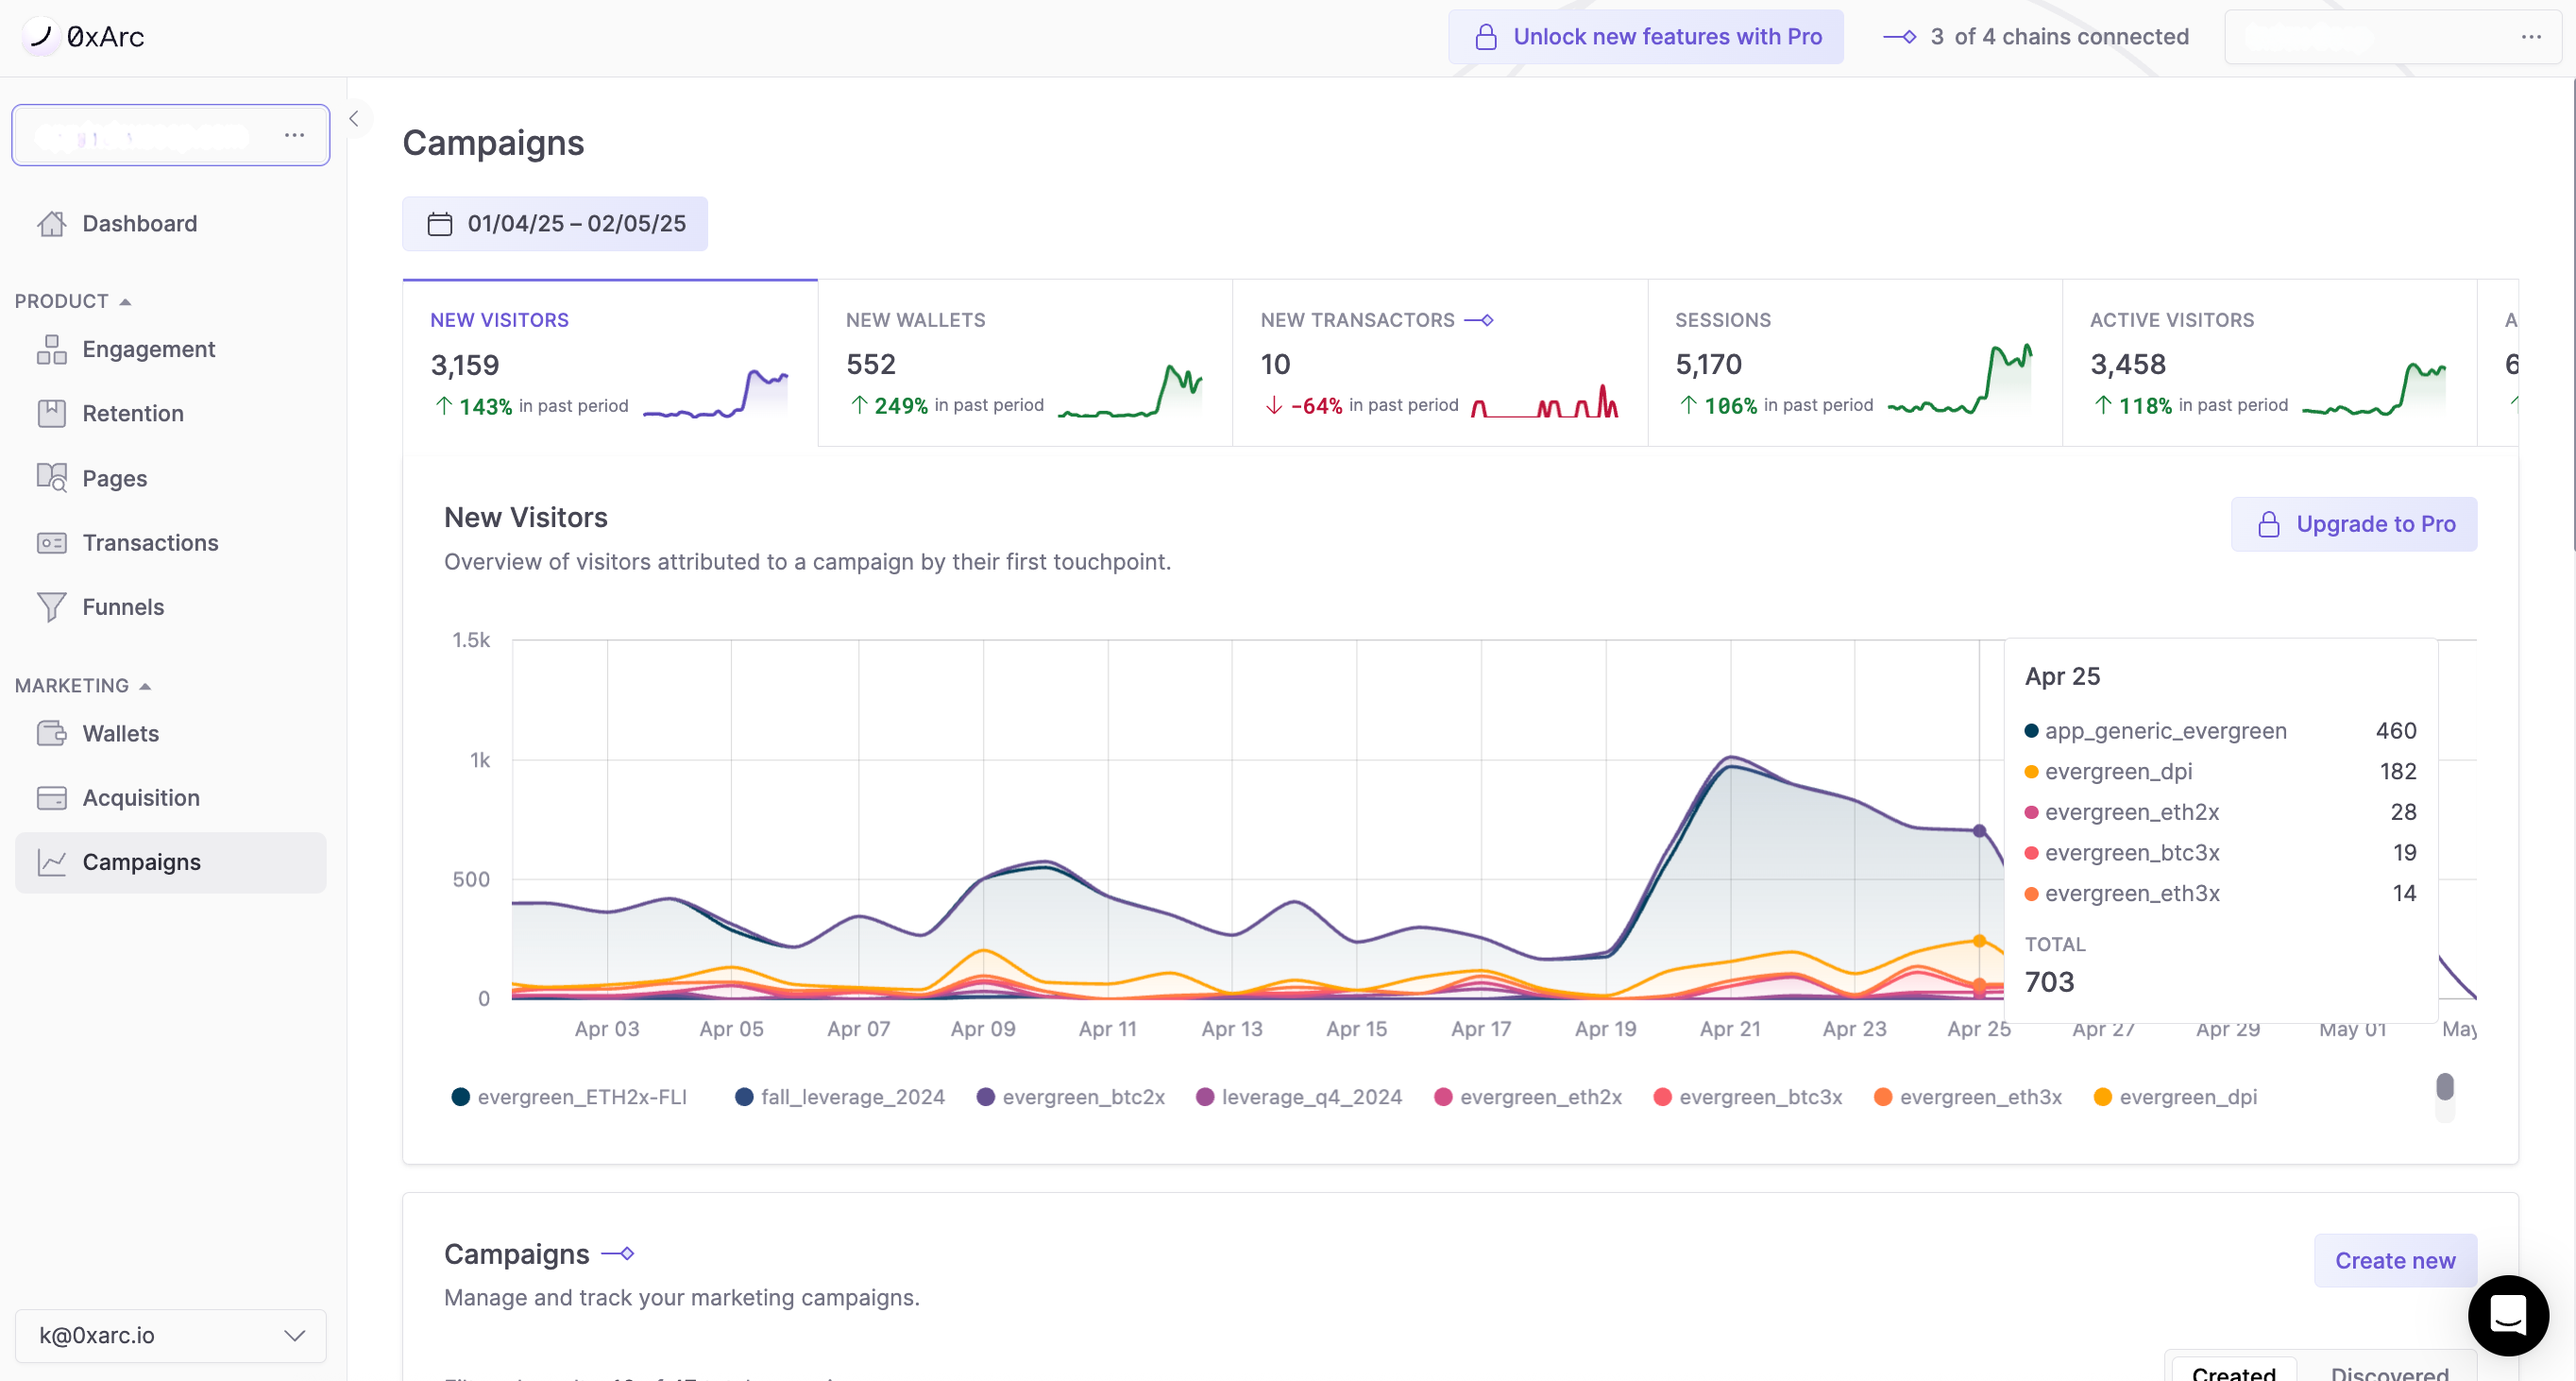2576x1381 pixels.
Task: Open the chat support bubble
Action: (x=2507, y=1315)
